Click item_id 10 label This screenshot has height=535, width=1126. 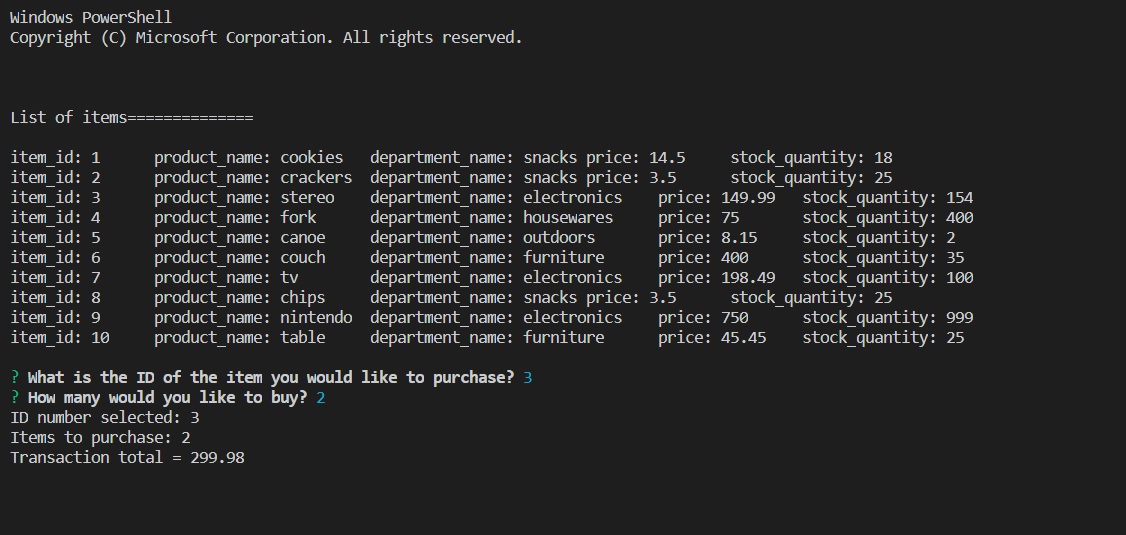pos(60,338)
